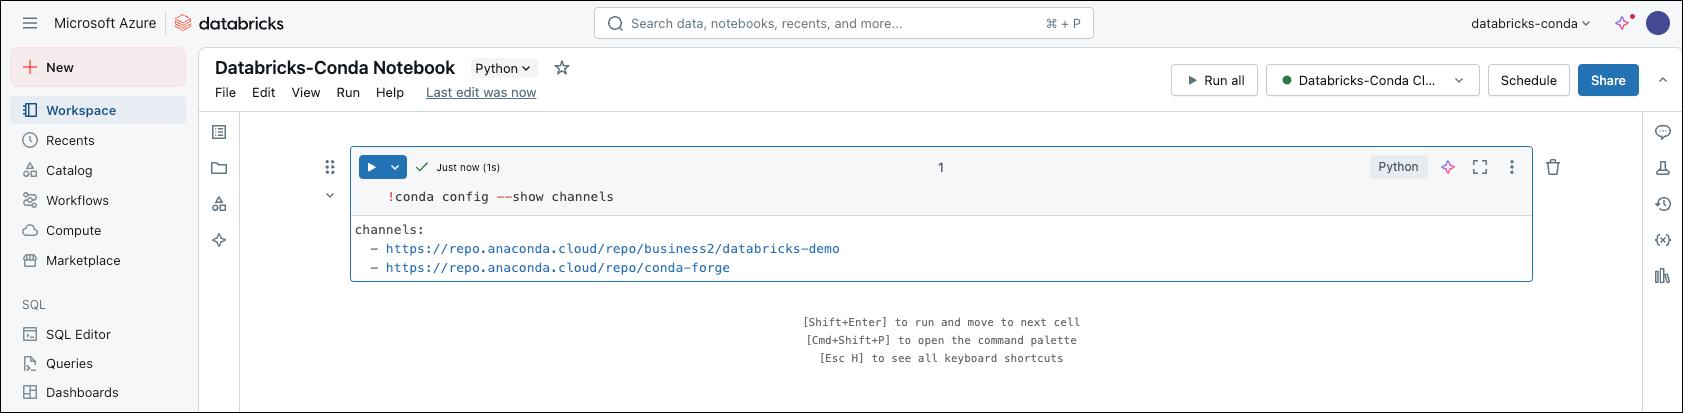The height and width of the screenshot is (413, 1683).
Task: Open version history icon
Action: point(1663,204)
